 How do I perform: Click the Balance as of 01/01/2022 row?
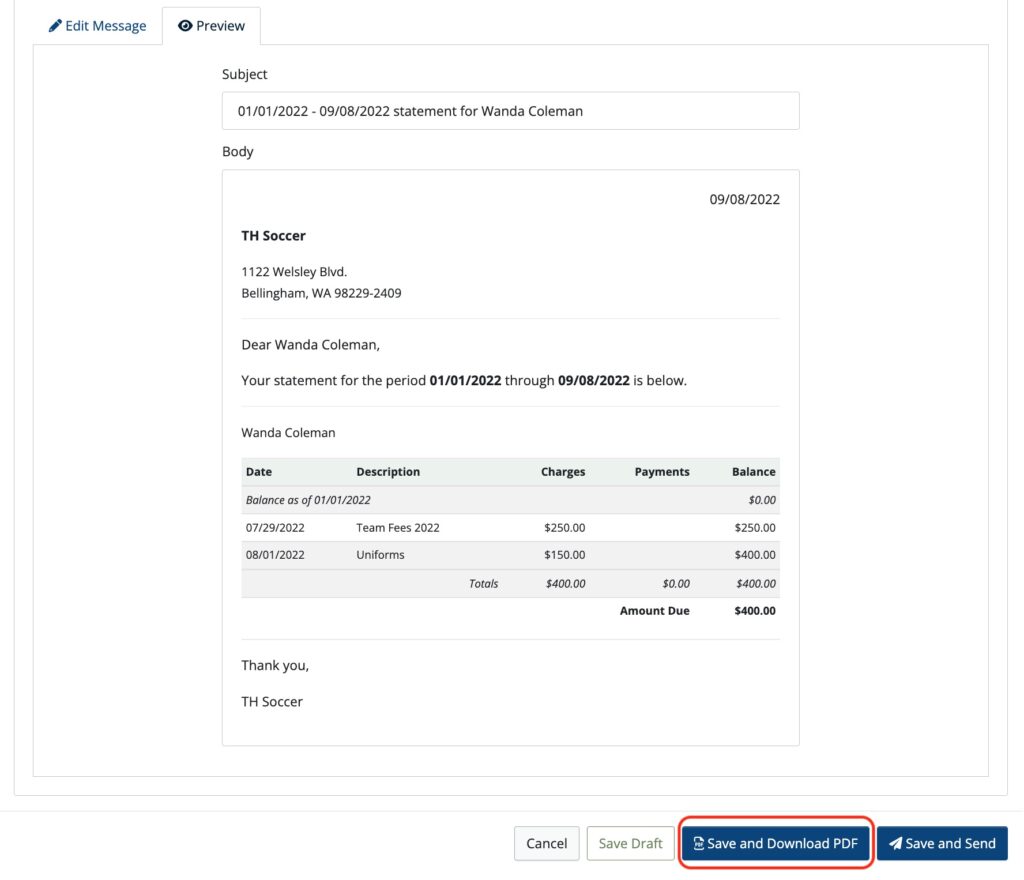[510, 499]
